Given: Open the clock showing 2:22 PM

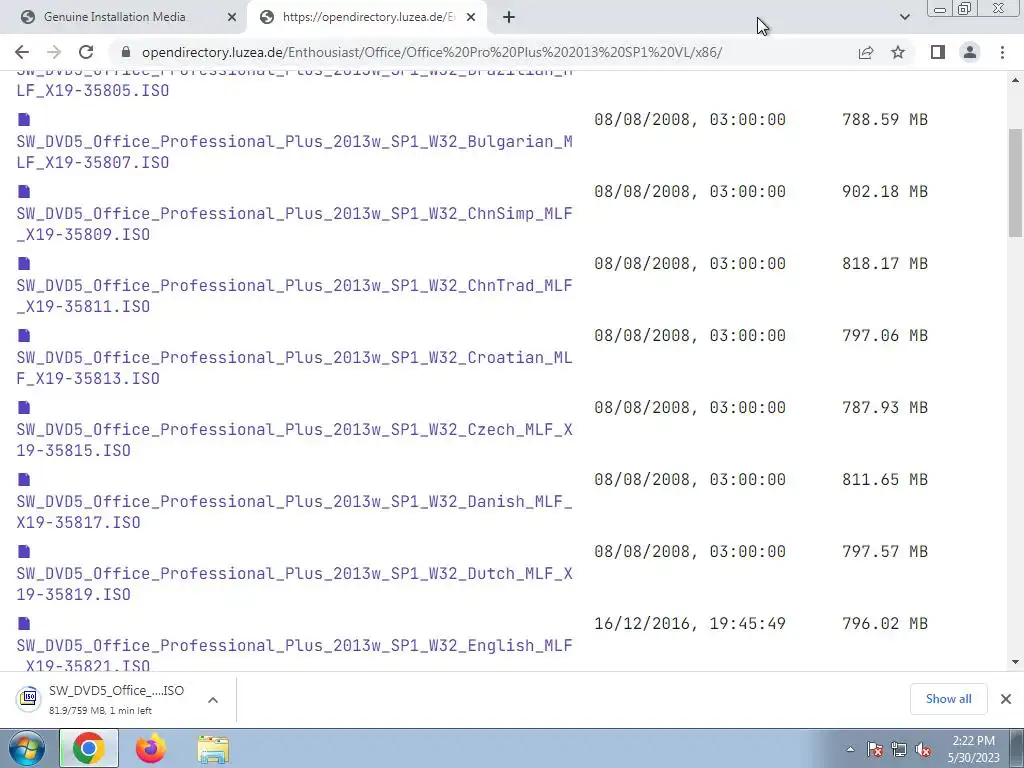Looking at the screenshot, I should (973, 749).
